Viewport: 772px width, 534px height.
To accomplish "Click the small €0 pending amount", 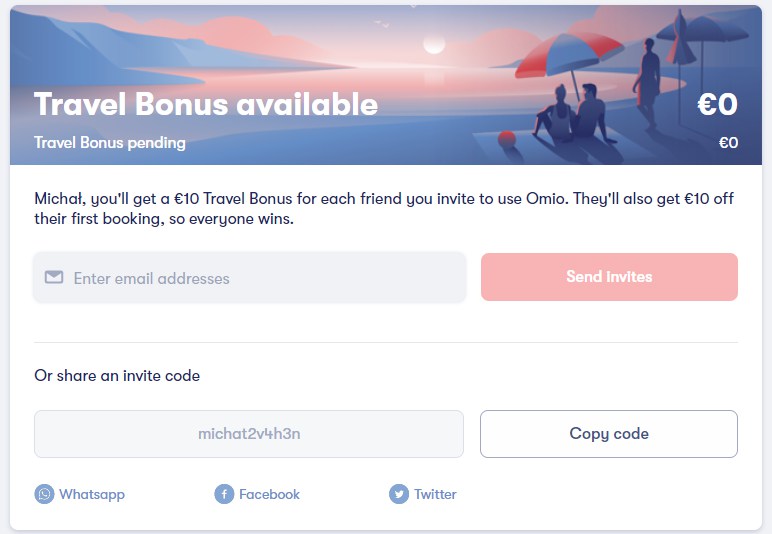I will click(x=728, y=143).
